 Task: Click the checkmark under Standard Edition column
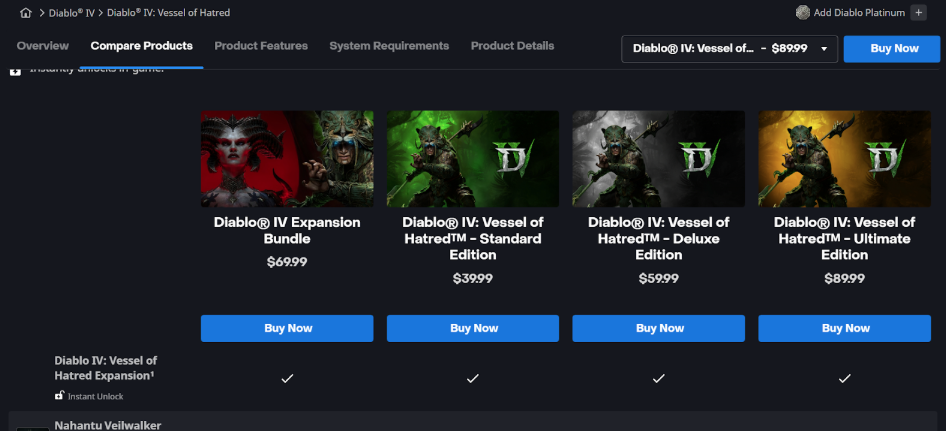(x=473, y=378)
